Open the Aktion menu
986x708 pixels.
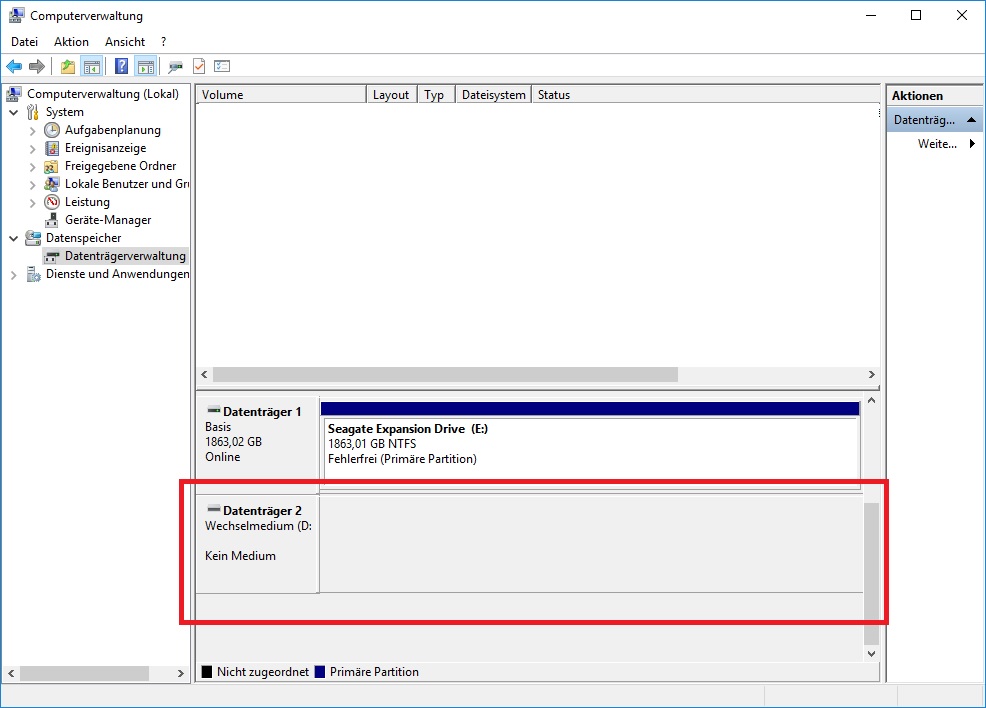coord(71,41)
